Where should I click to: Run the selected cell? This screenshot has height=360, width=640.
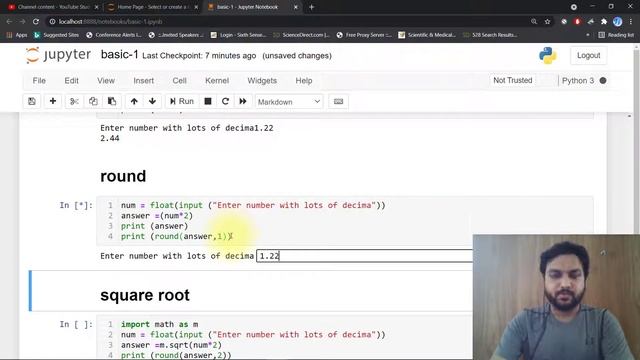(x=182, y=101)
